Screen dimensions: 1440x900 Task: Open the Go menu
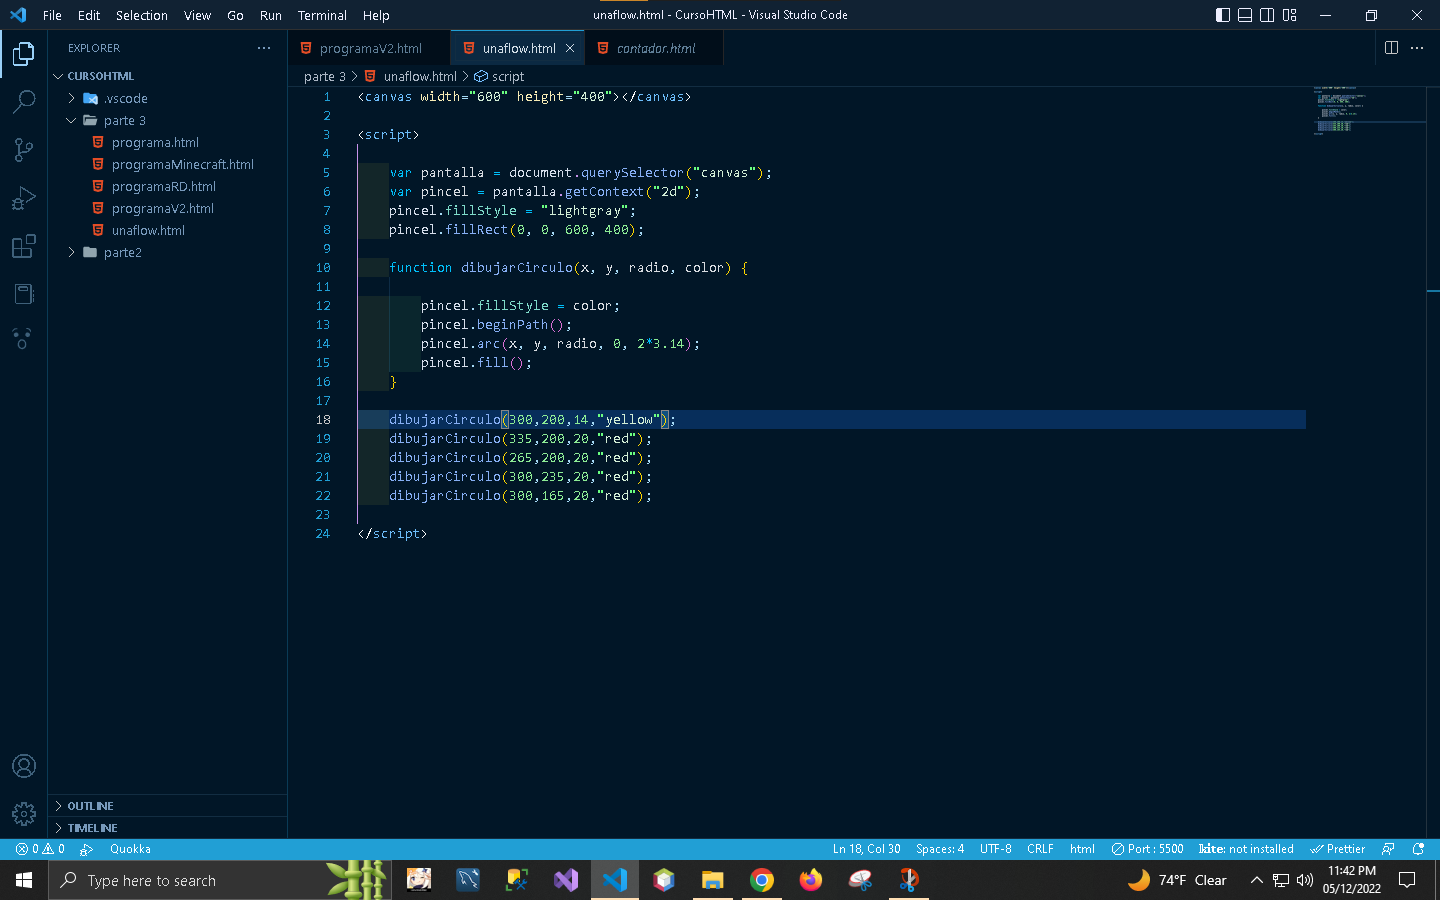[x=235, y=15]
